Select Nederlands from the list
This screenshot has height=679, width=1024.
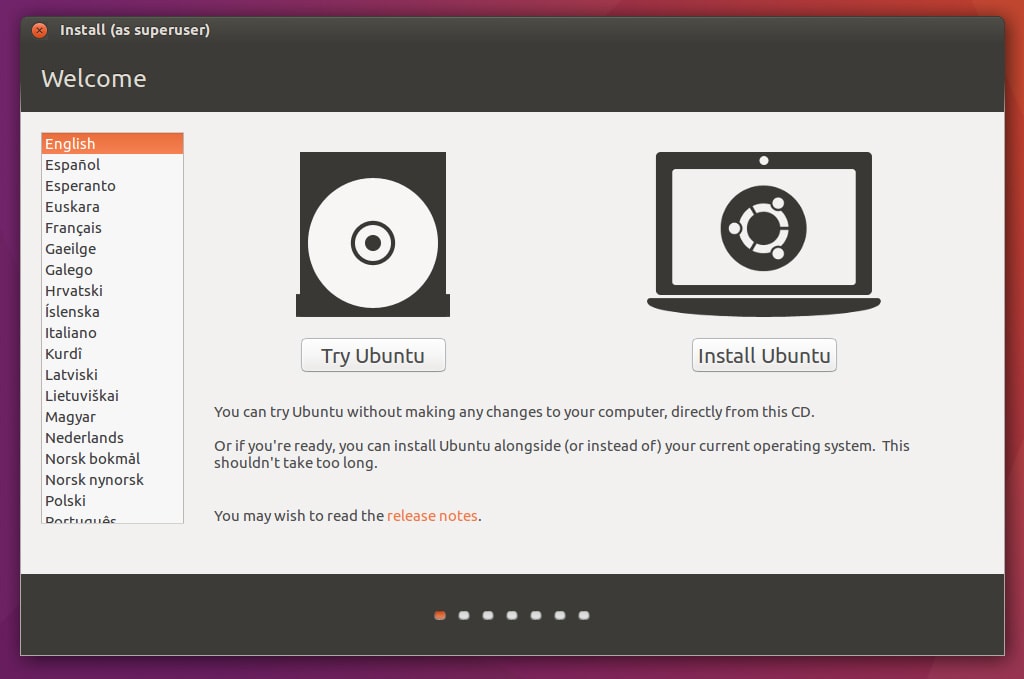pyautogui.click(x=84, y=437)
